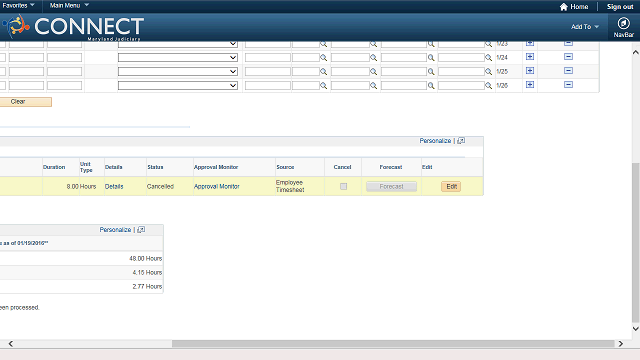Sort by the Duration column header

pyautogui.click(x=54, y=167)
